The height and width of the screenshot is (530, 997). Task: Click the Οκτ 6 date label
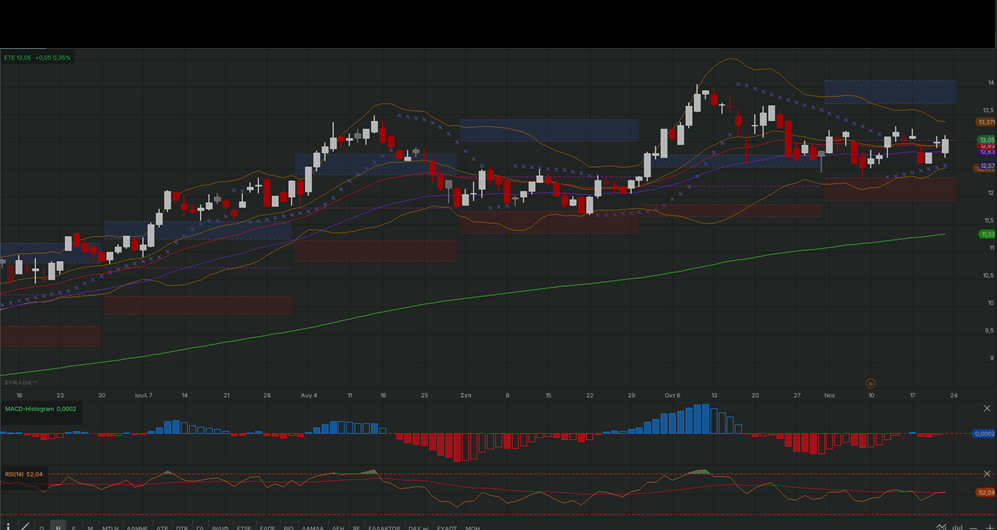click(x=673, y=395)
